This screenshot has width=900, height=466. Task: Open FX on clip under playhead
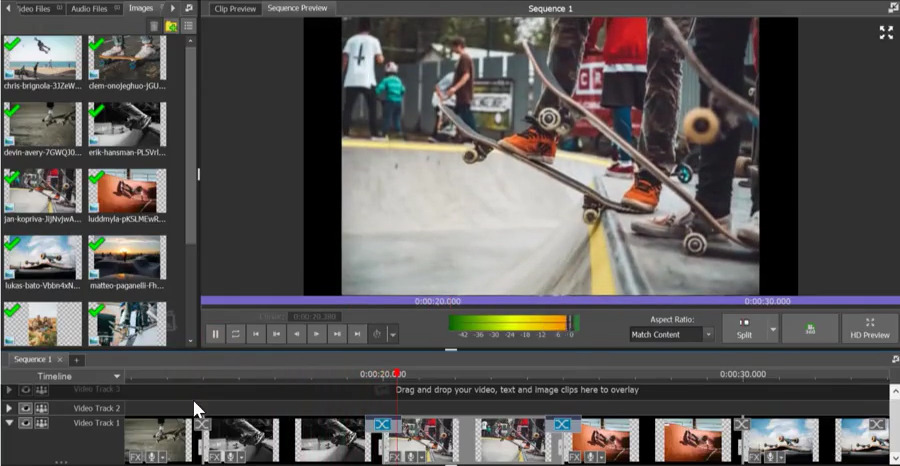(394, 457)
